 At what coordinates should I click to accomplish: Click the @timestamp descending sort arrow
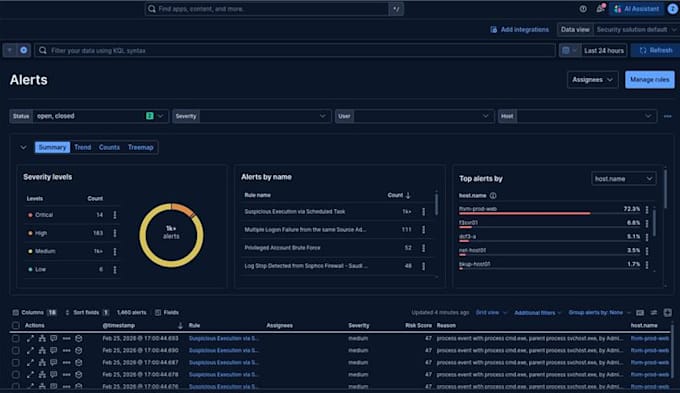tap(180, 325)
